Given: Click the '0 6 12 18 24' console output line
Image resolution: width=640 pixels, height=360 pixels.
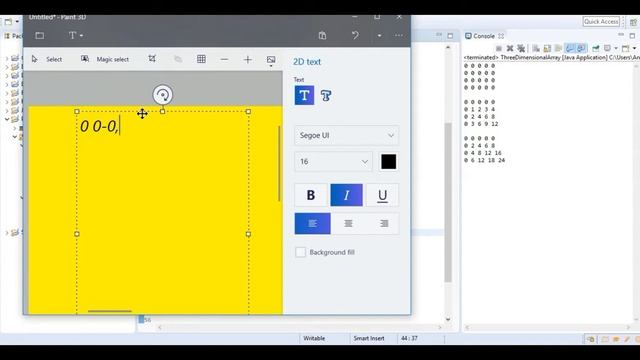Looking at the screenshot, I should point(484,160).
